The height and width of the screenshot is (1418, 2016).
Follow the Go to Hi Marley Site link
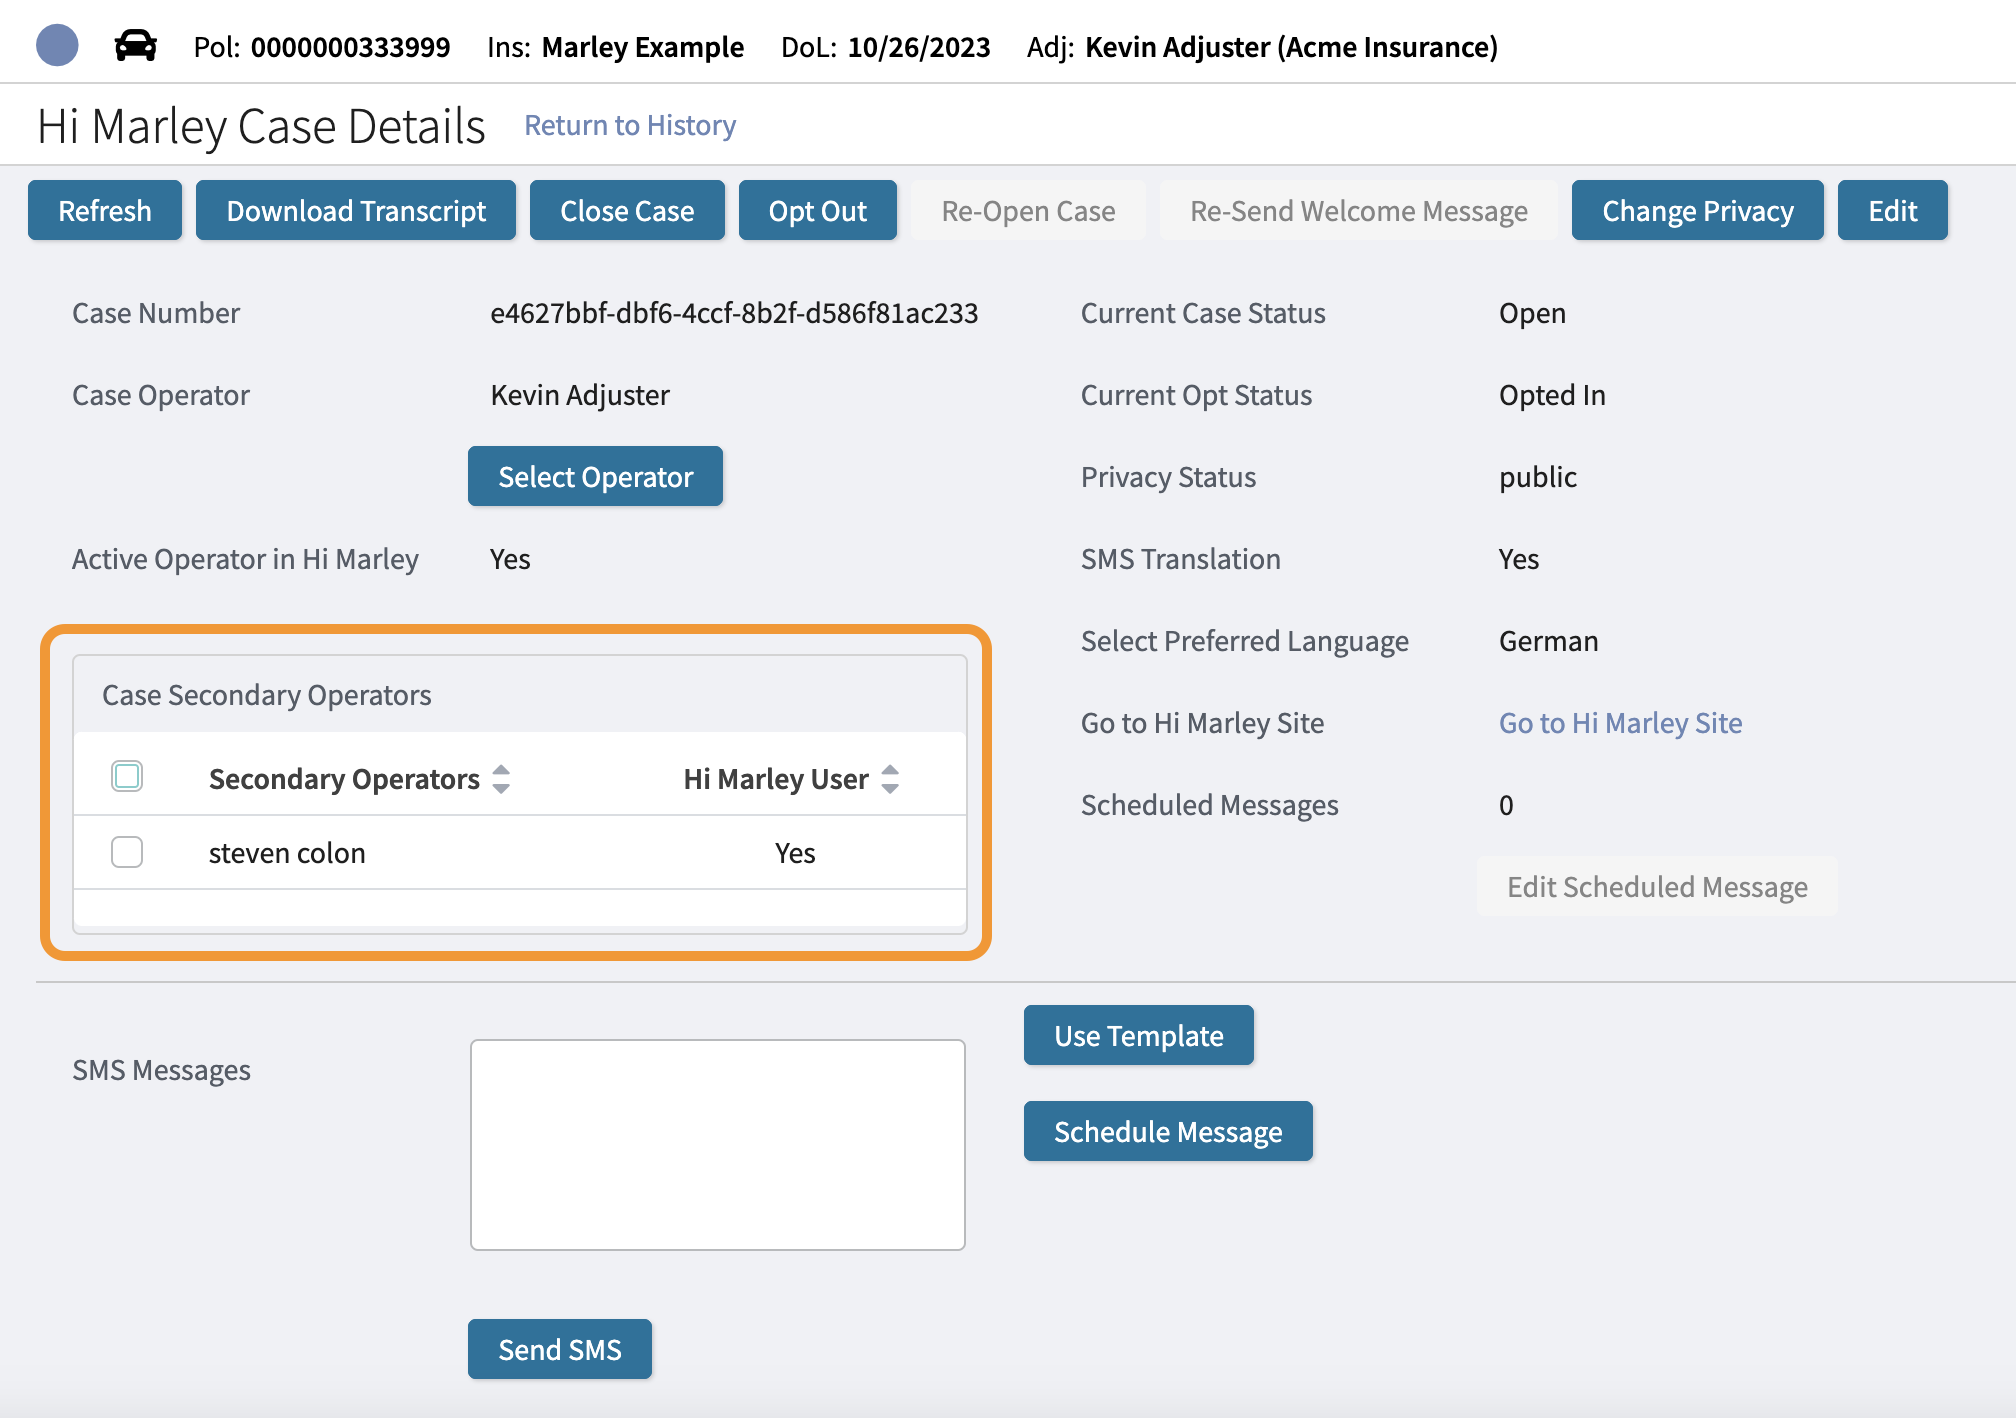[x=1619, y=722]
